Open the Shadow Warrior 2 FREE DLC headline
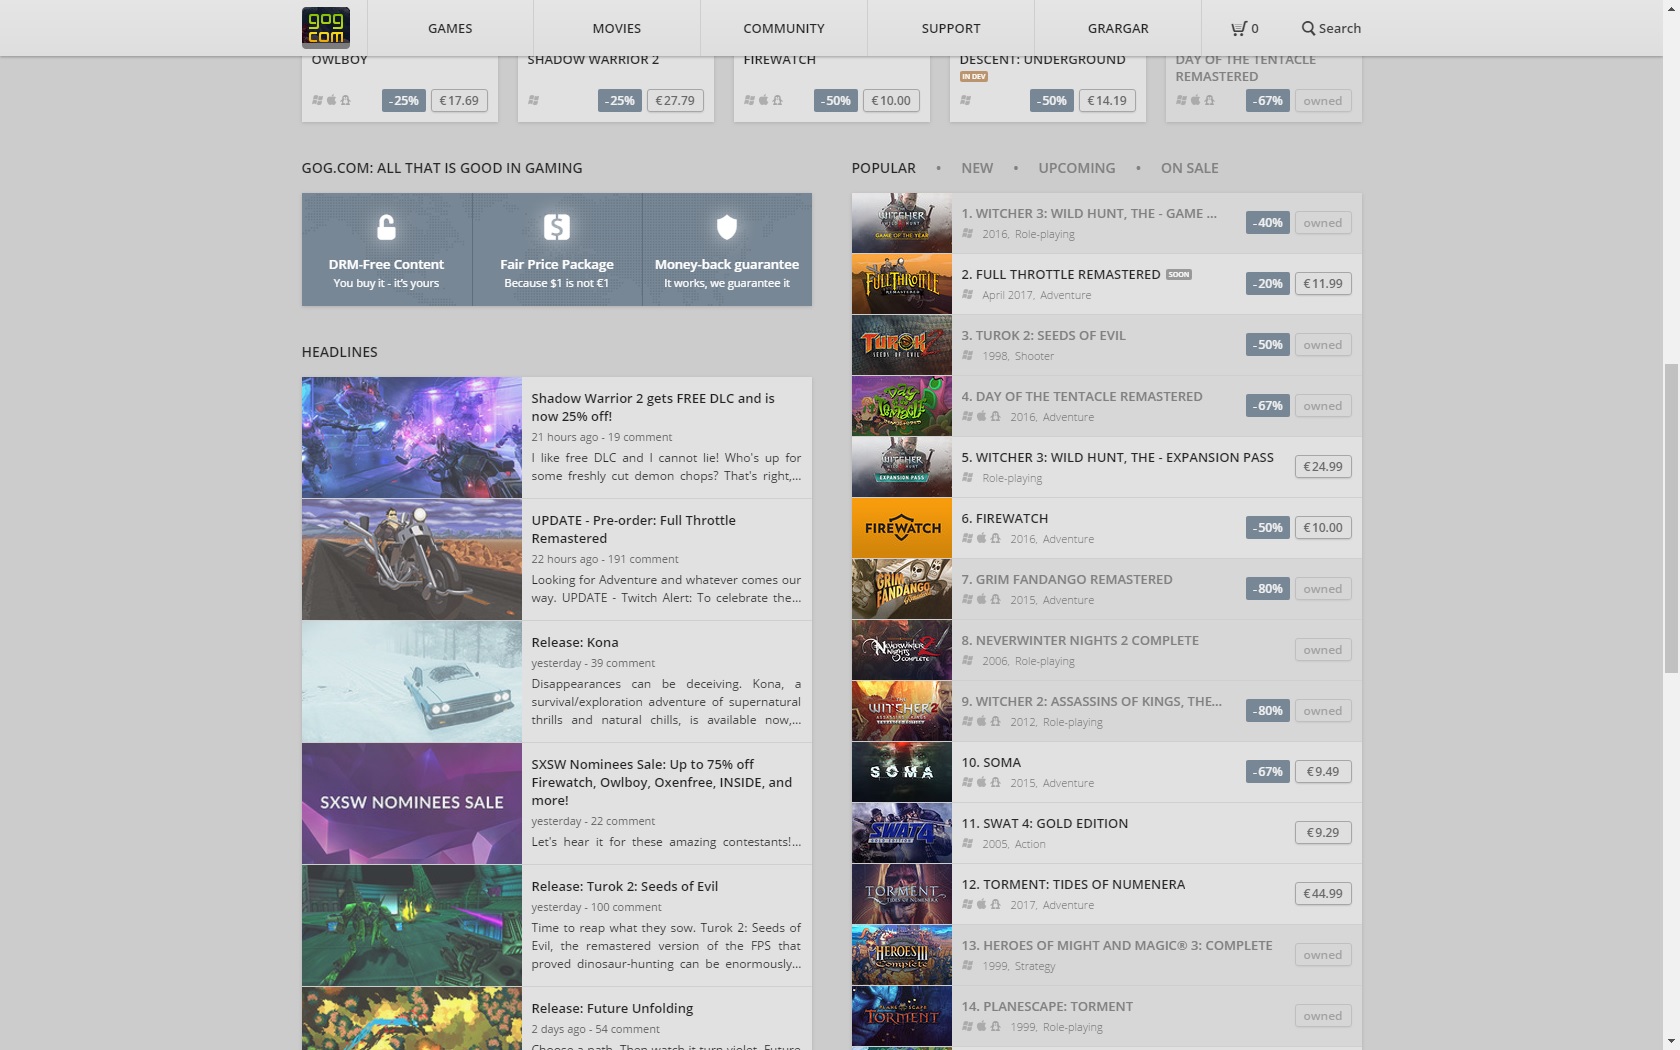This screenshot has height=1050, width=1680. point(653,407)
